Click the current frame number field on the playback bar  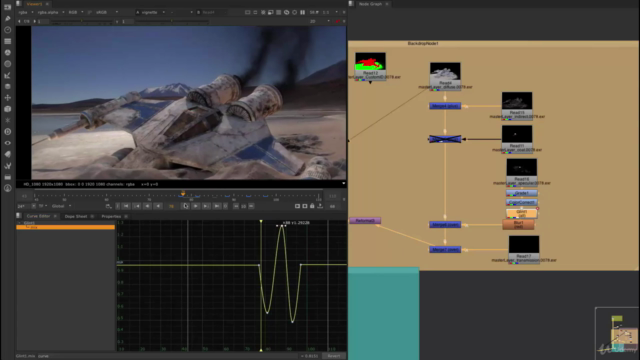tap(172, 206)
